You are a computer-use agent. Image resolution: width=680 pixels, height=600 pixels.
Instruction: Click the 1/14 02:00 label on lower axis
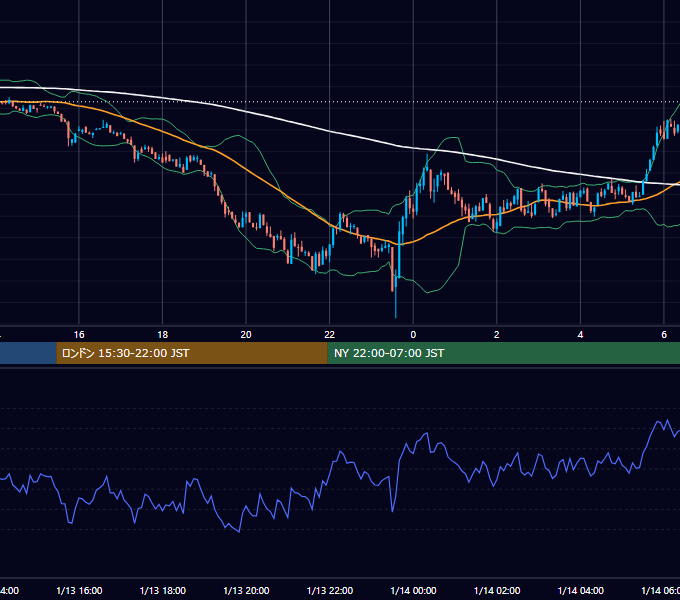coord(497,590)
